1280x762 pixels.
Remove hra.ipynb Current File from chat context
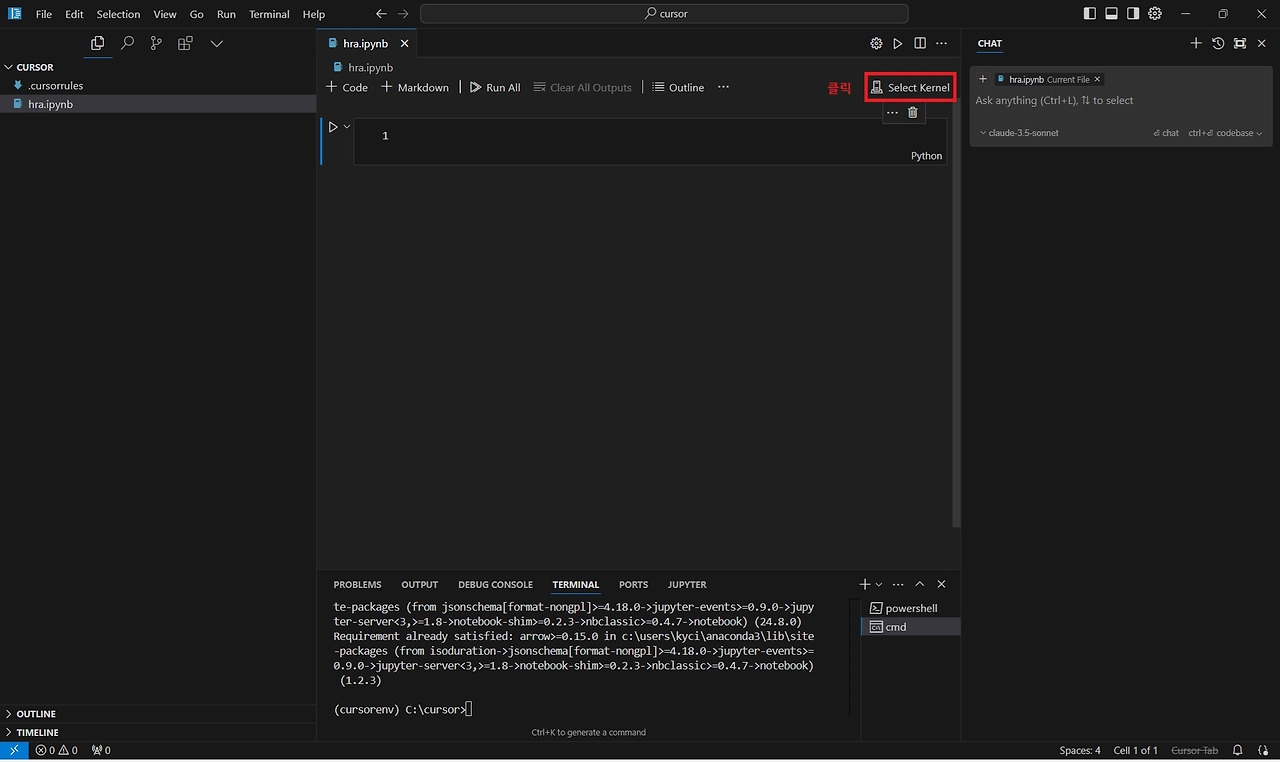(x=1097, y=79)
